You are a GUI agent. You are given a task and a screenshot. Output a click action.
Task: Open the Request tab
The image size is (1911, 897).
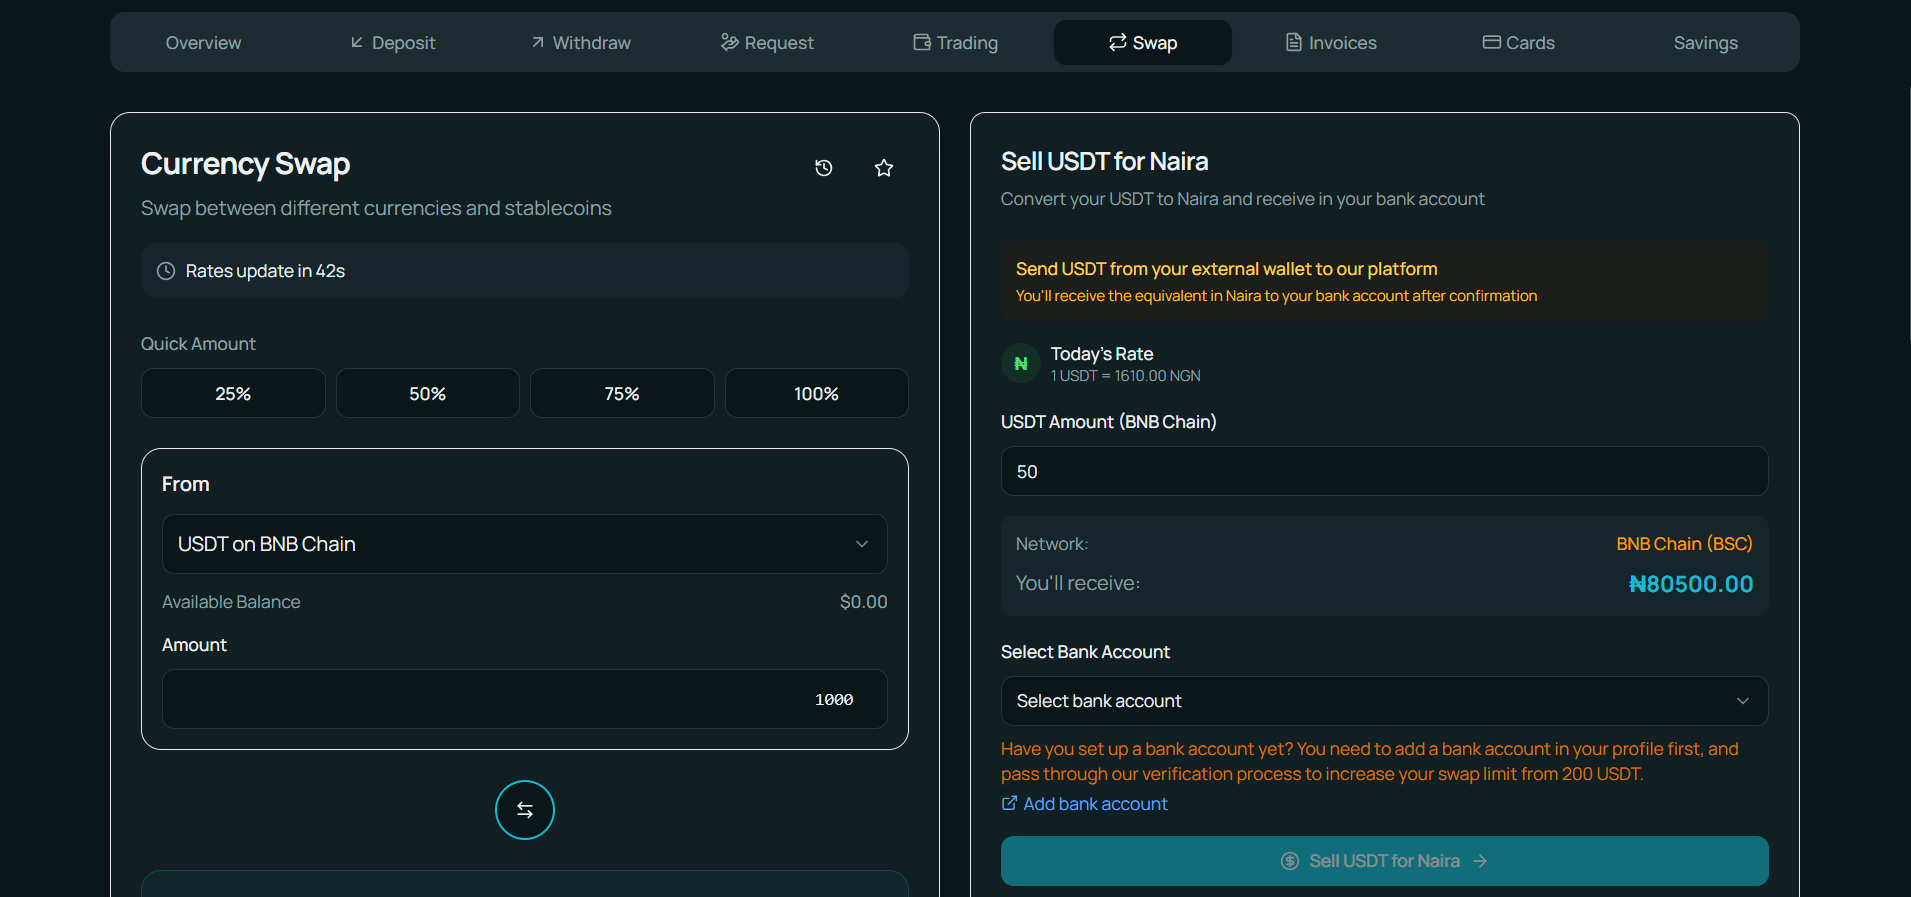click(x=767, y=43)
